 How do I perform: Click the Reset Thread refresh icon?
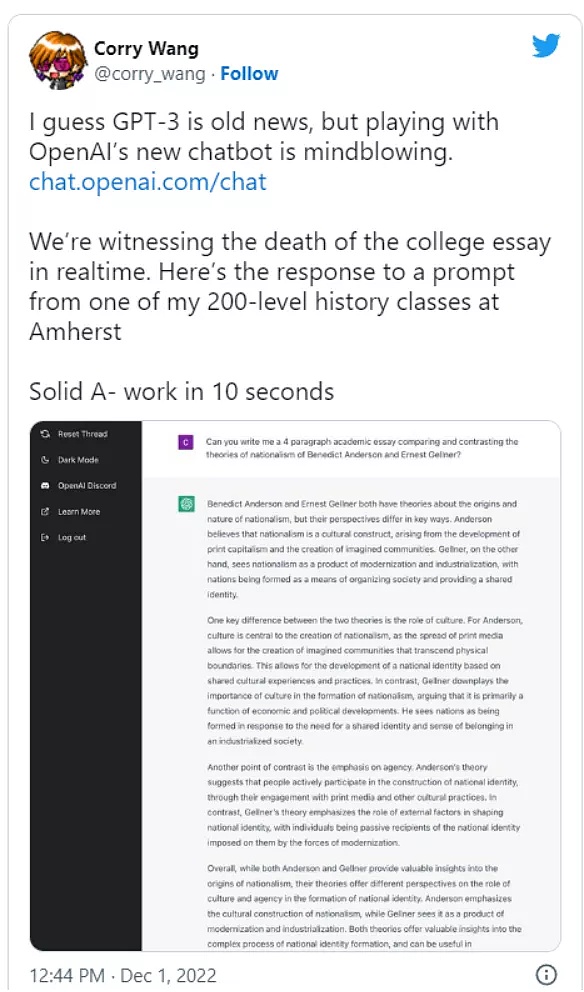point(44,434)
